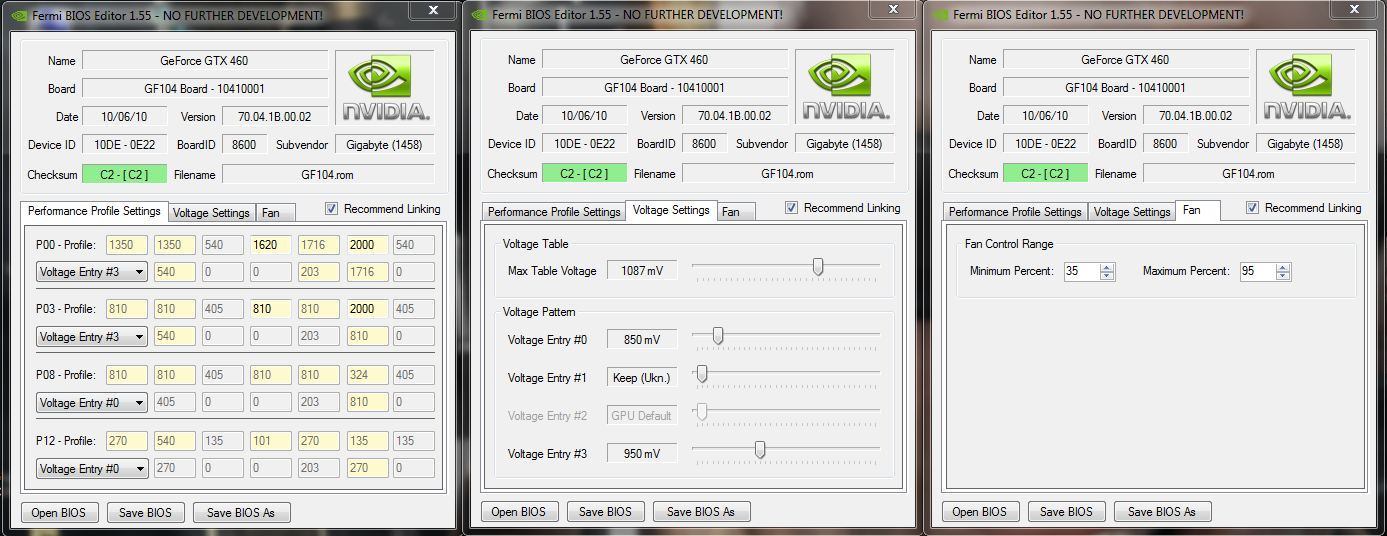
Task: Click NVIDIA logo in the Fan tab window
Action: pyautogui.click(x=1306, y=88)
